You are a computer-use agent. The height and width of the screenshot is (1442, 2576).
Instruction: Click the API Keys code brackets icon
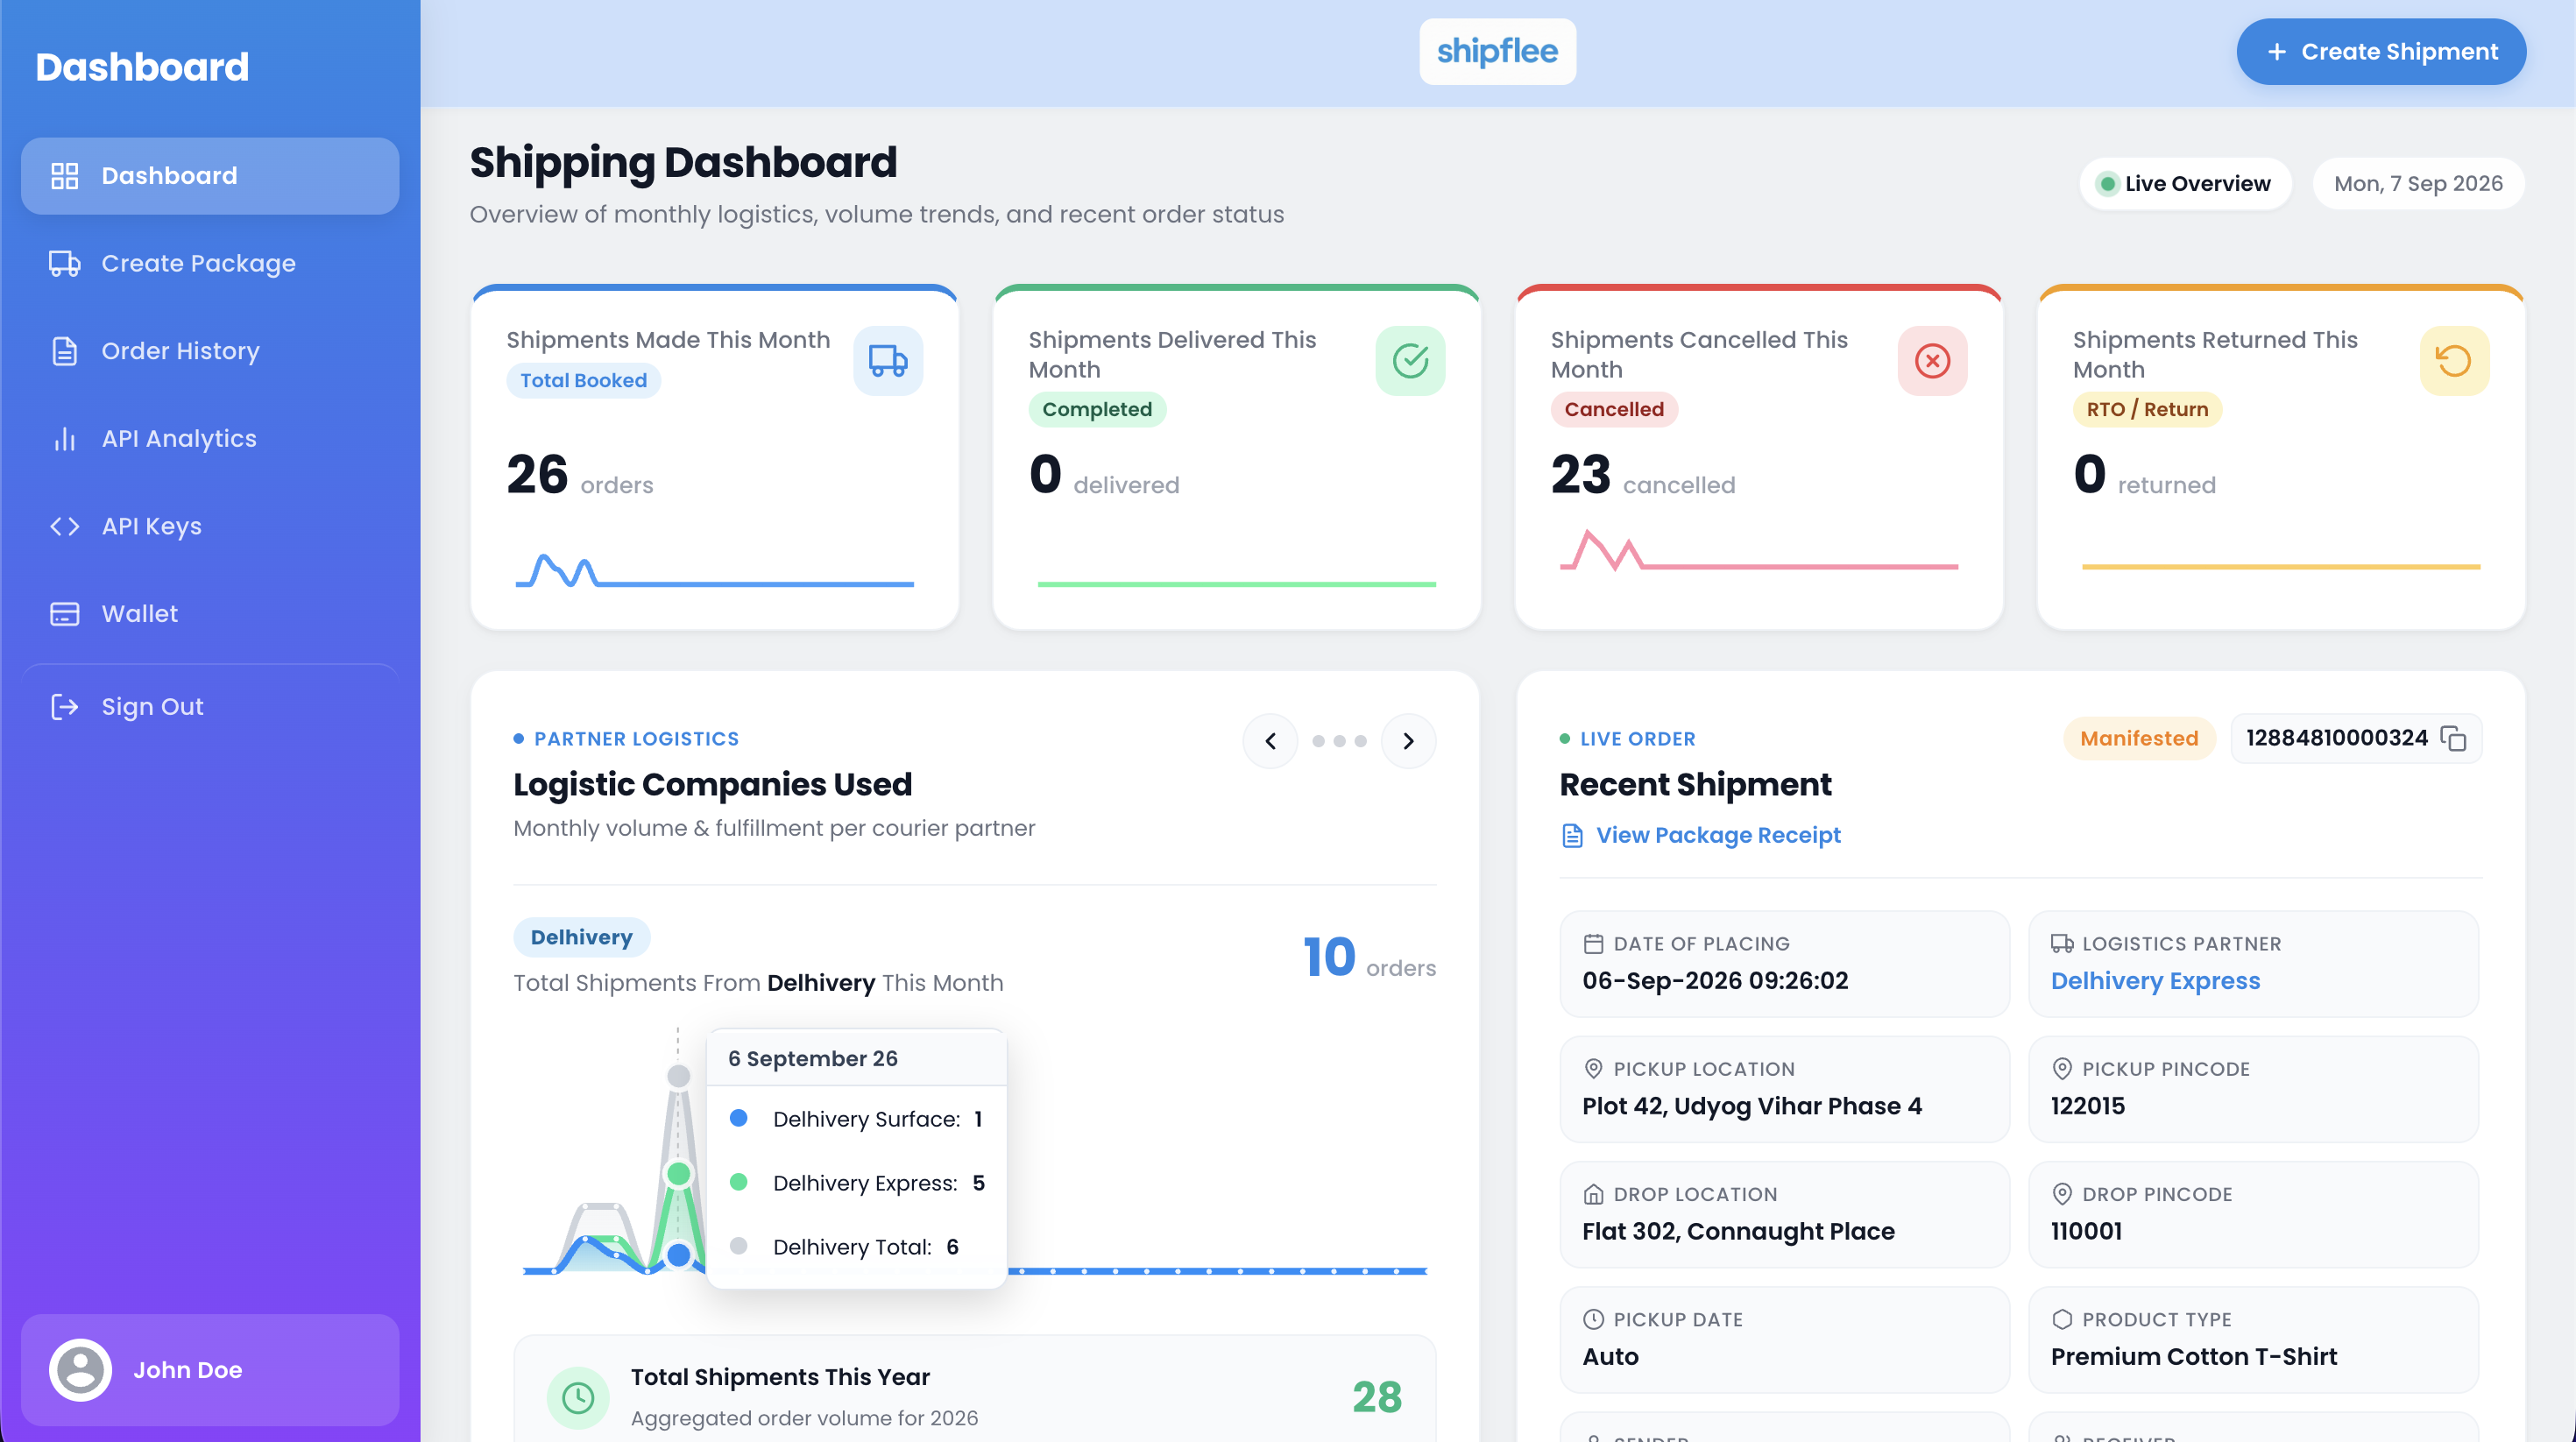click(65, 526)
